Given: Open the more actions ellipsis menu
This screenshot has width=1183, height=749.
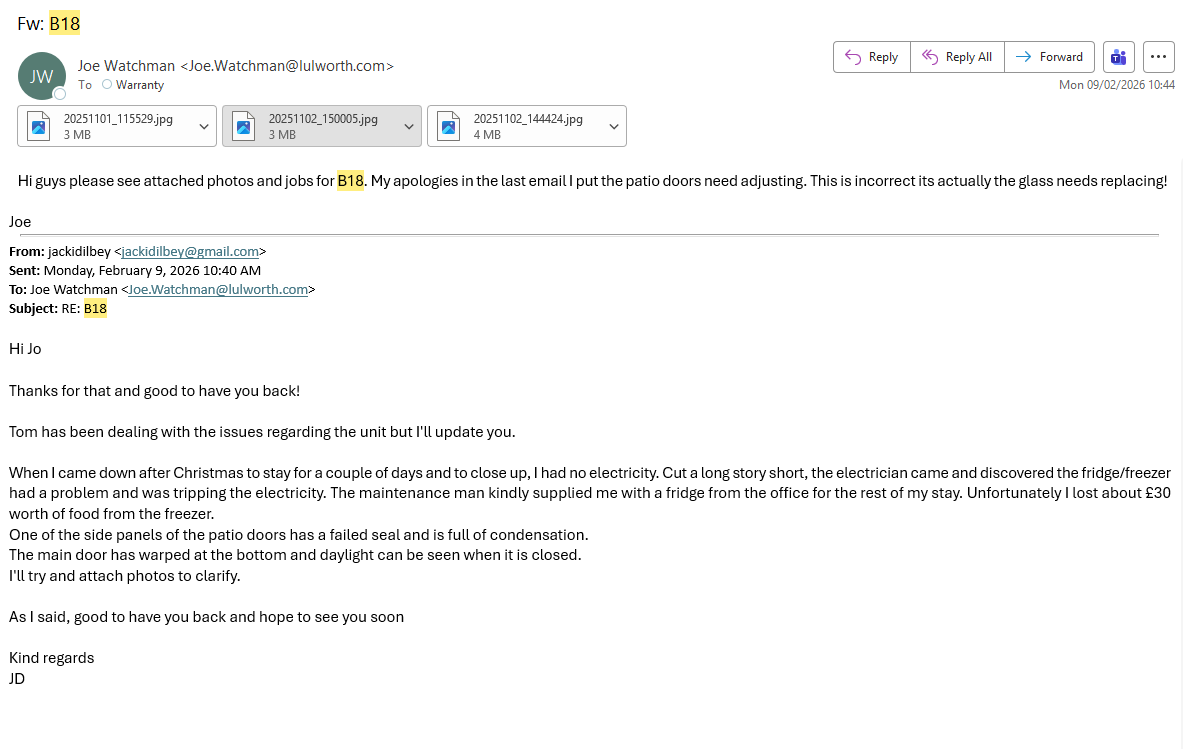Looking at the screenshot, I should [1158, 57].
